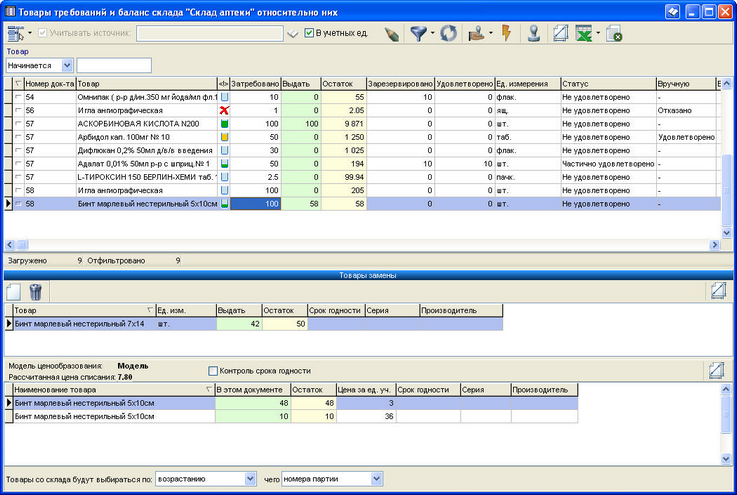
Task: Click the rubber stamp icon in the toolbar
Action: pos(533,33)
